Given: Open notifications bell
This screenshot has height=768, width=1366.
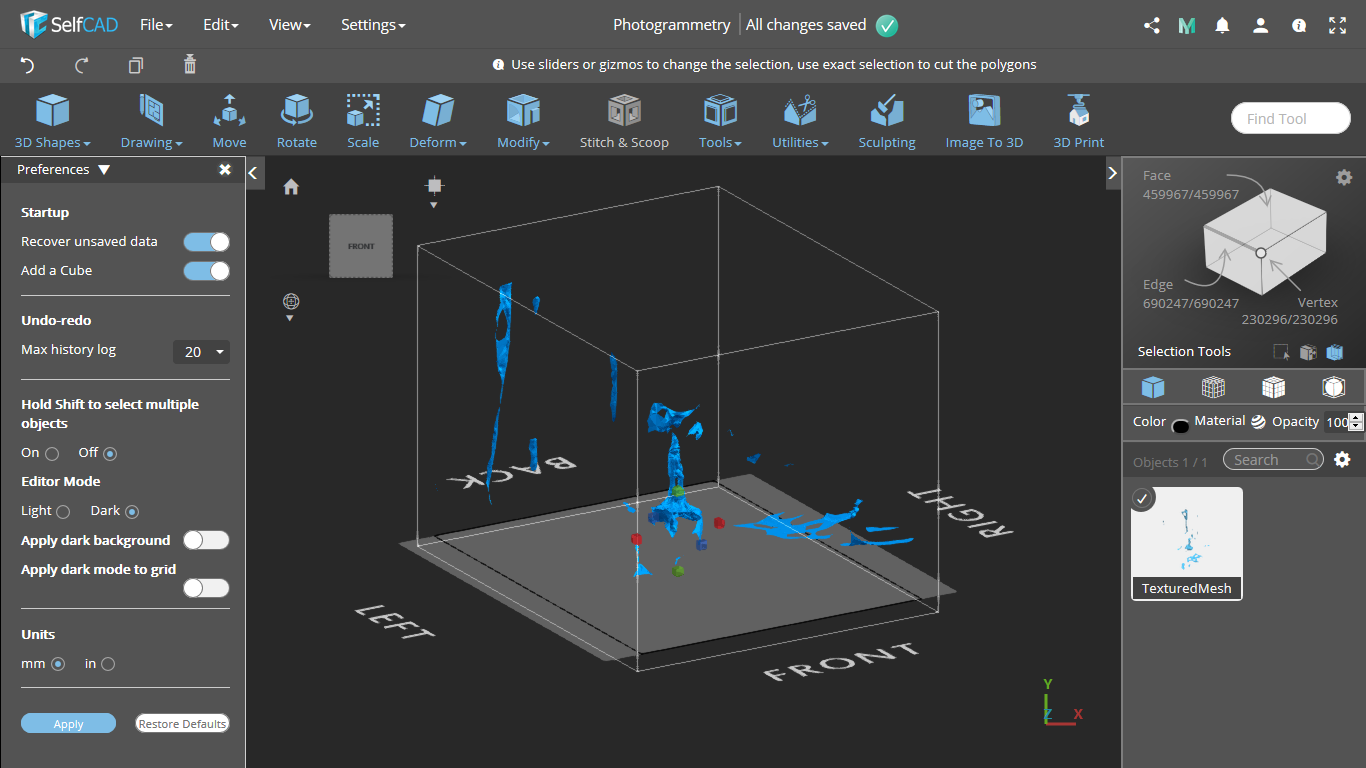Looking at the screenshot, I should pos(1222,26).
